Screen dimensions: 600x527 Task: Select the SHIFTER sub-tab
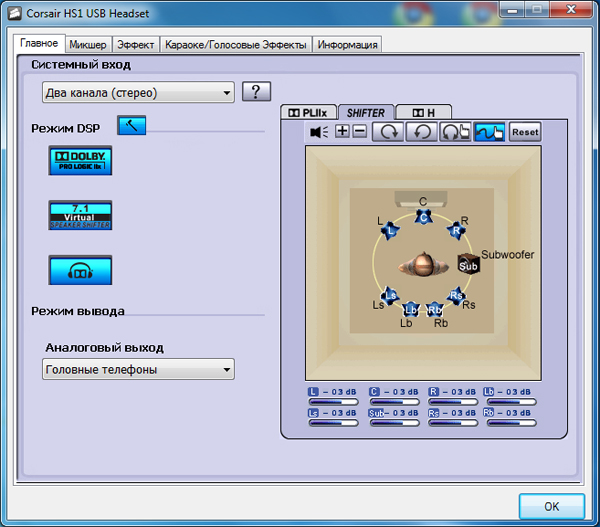coord(366,113)
